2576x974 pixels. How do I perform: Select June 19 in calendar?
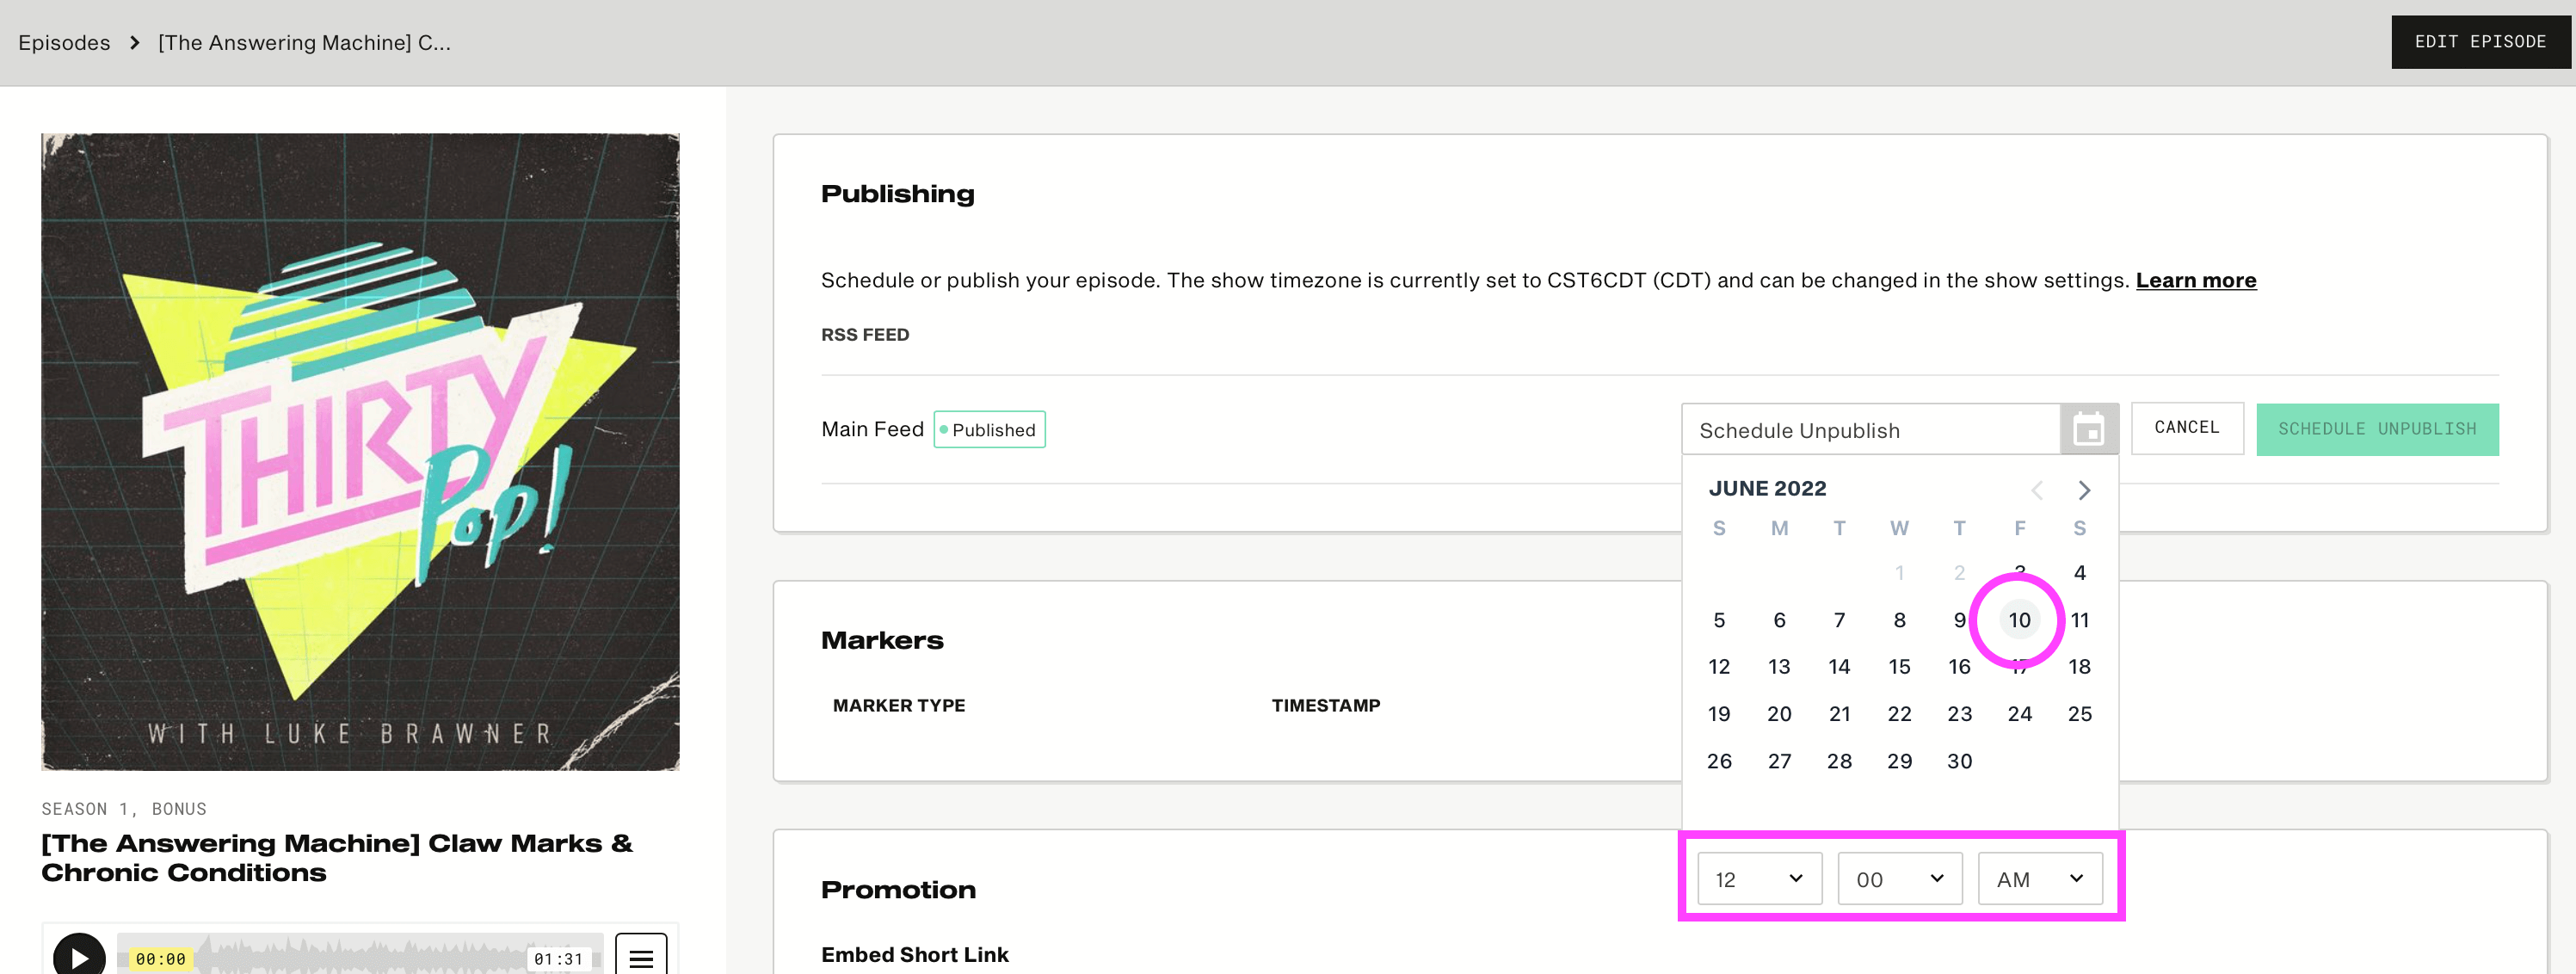pos(1719,714)
